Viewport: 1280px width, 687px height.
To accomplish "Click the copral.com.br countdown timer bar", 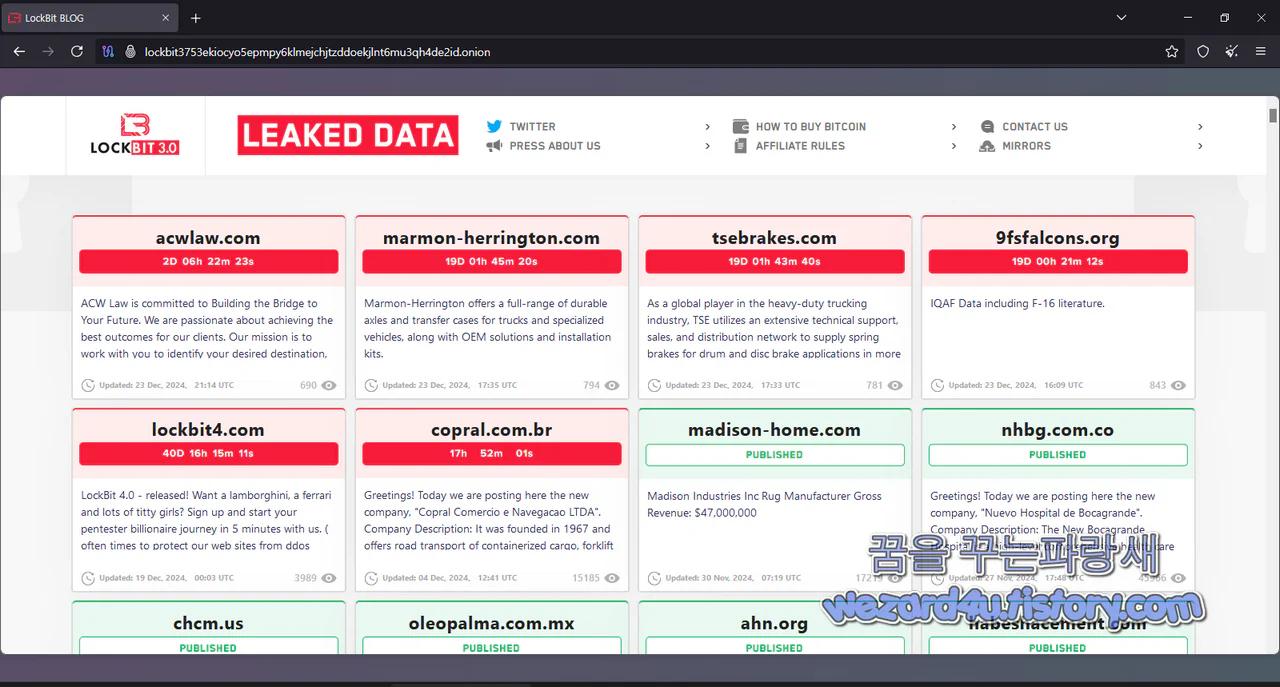I will 491,454.
